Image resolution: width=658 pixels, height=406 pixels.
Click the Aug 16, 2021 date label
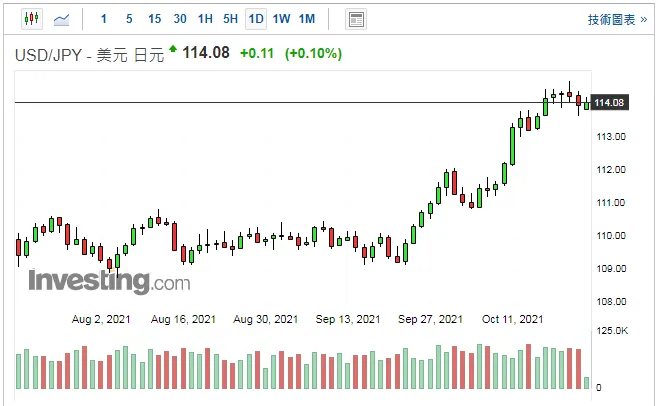pos(183,320)
